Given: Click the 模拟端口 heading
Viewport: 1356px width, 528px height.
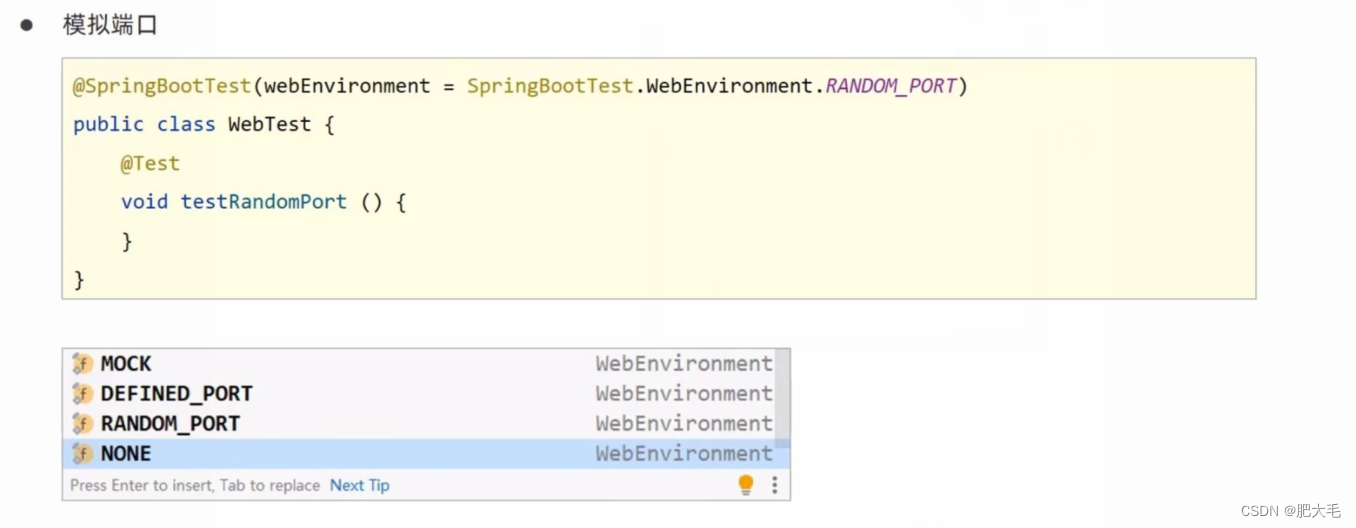Looking at the screenshot, I should (x=110, y=25).
